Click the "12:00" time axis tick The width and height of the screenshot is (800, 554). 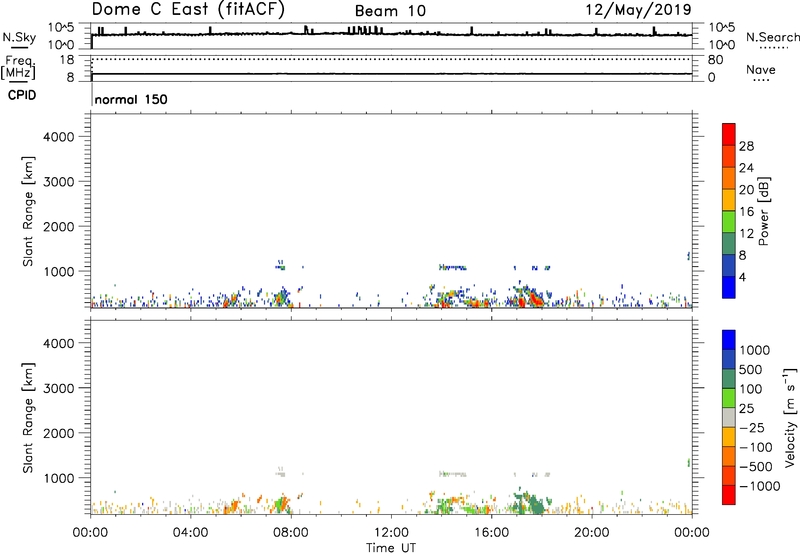click(x=391, y=533)
